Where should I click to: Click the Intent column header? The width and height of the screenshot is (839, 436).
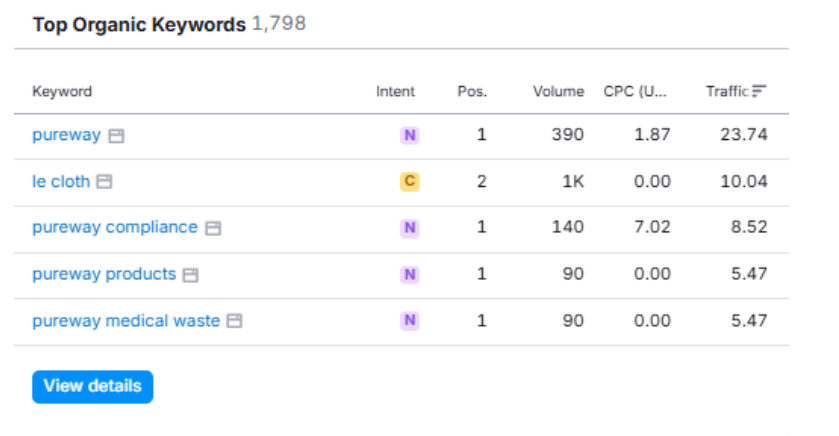(395, 91)
